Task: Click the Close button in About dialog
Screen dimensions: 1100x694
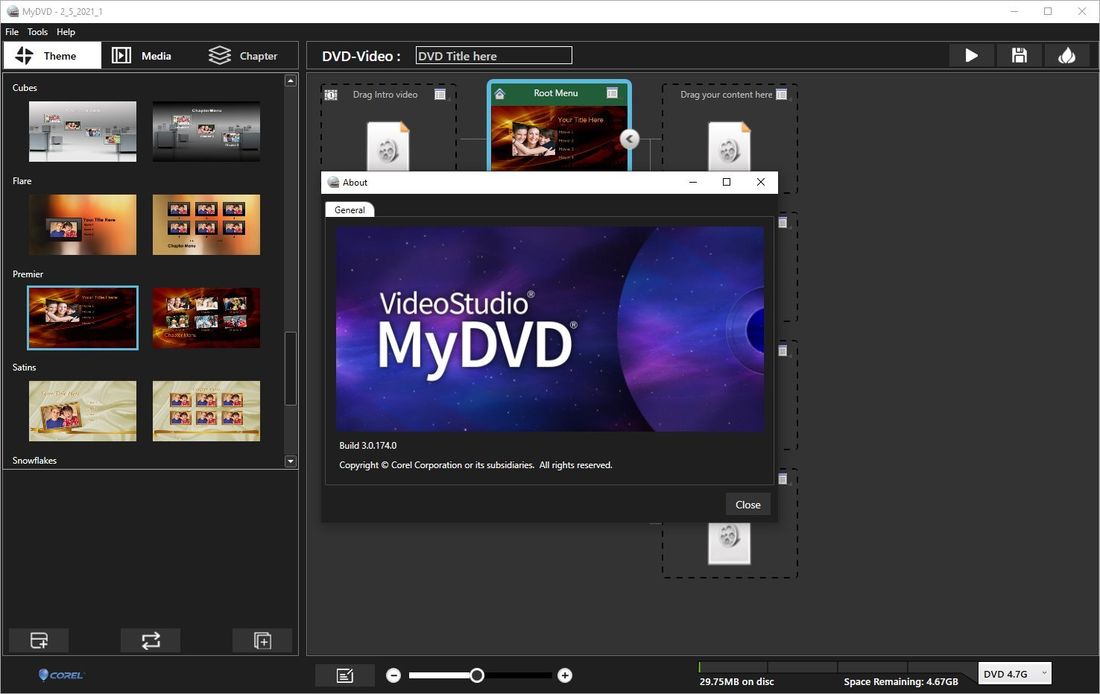Action: pos(748,505)
